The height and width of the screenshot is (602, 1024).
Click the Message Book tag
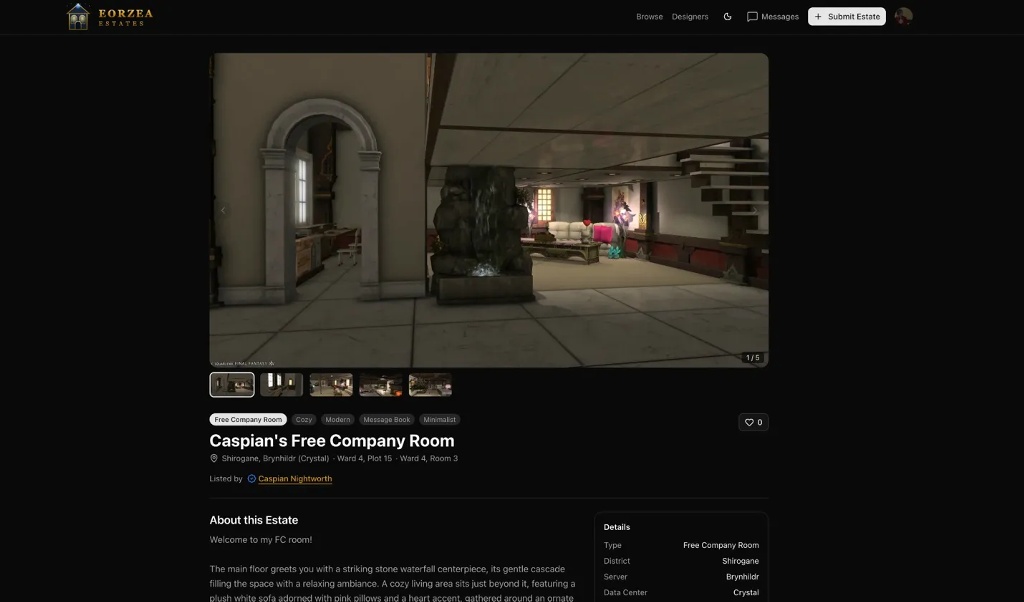pyautogui.click(x=387, y=420)
